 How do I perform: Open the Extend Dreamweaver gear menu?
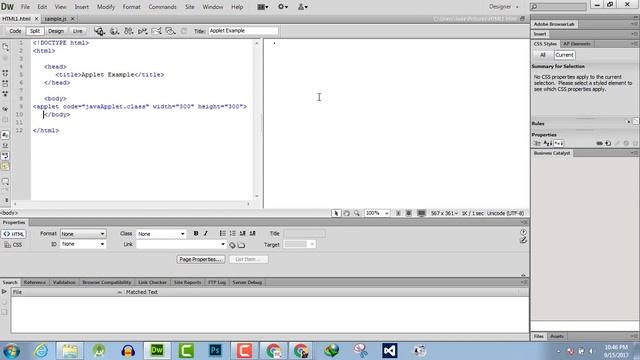click(282, 7)
